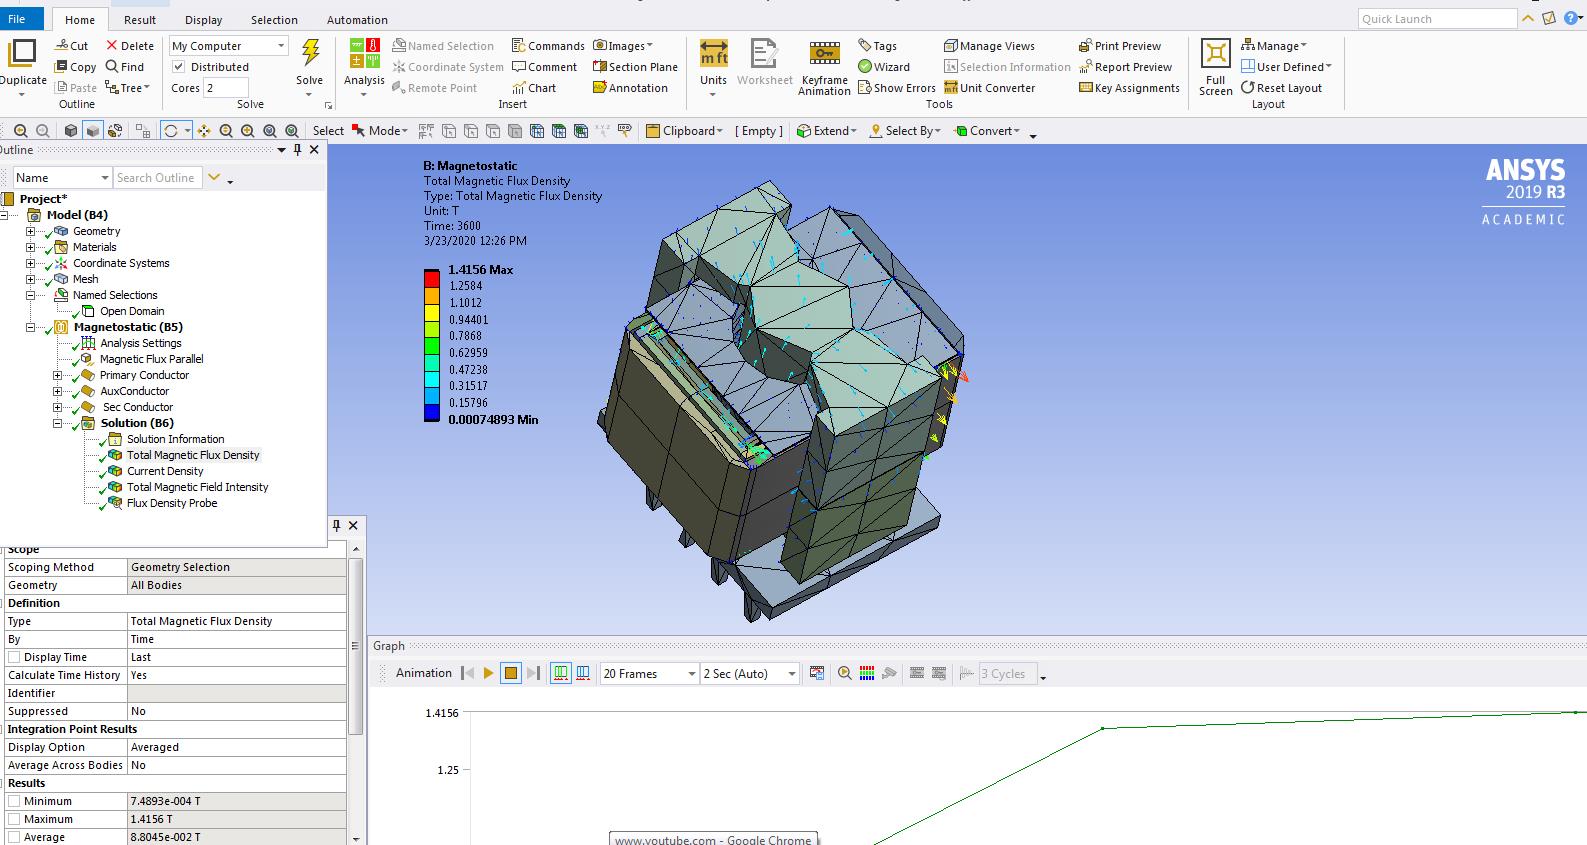Toggle the Average result checkbox
1587x845 pixels.
pos(14,837)
